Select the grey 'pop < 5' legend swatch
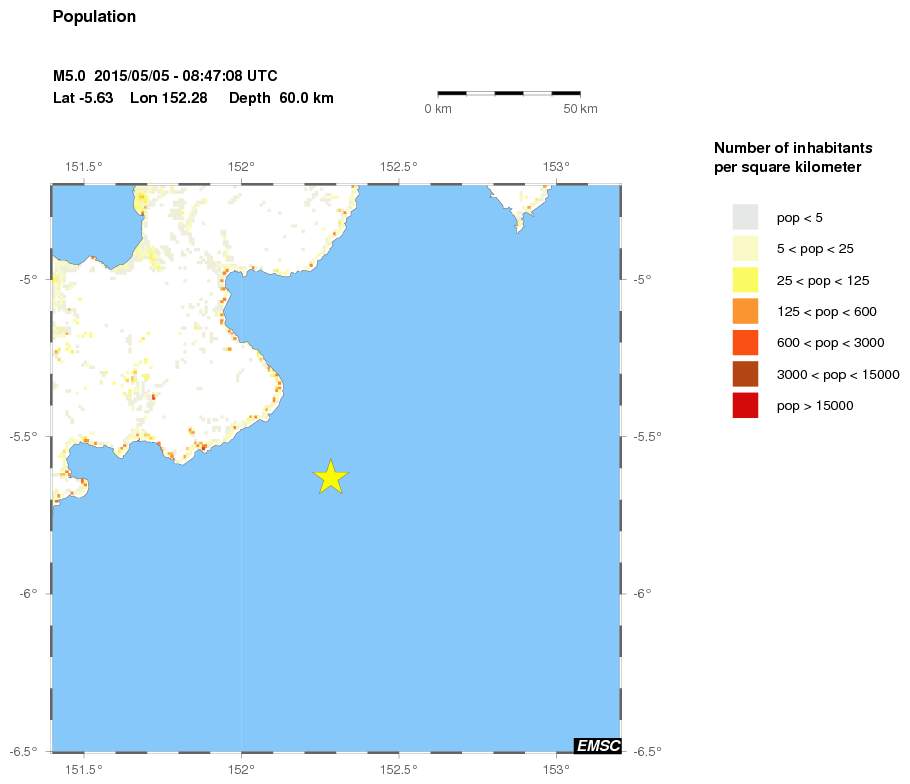Viewport: 910px width, 784px height. (745, 217)
